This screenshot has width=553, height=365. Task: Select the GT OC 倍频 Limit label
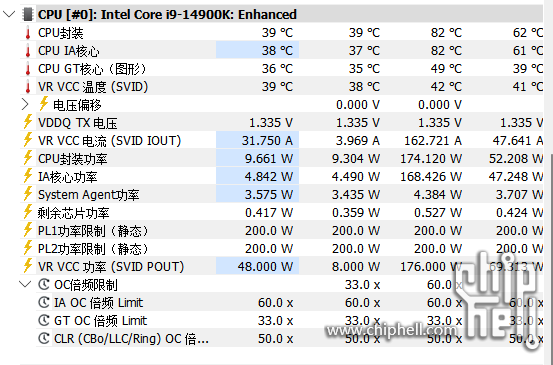(101, 321)
